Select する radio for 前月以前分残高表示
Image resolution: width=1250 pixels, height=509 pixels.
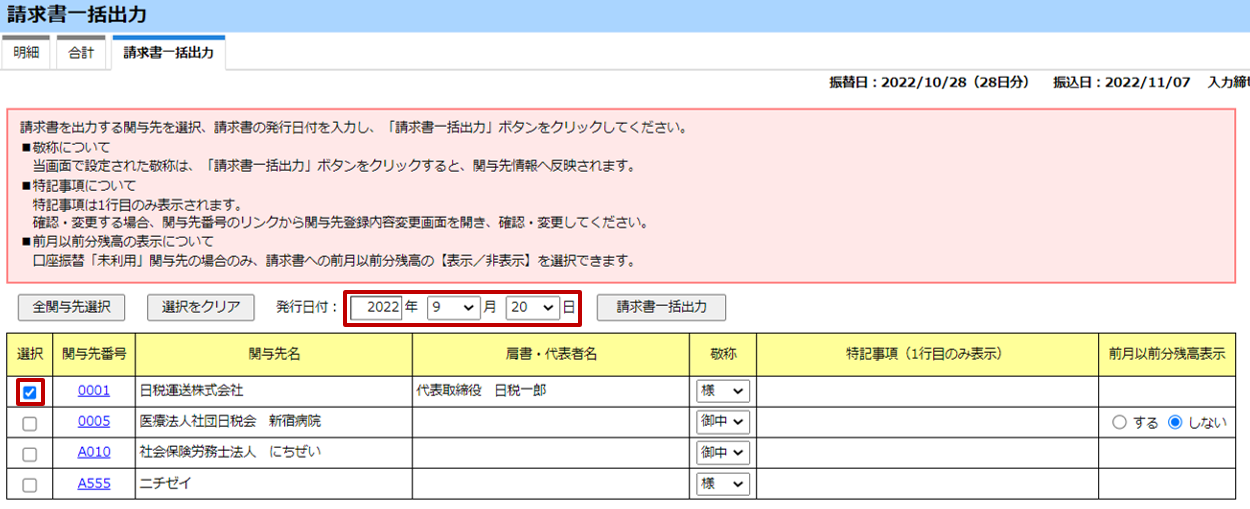click(x=1119, y=422)
